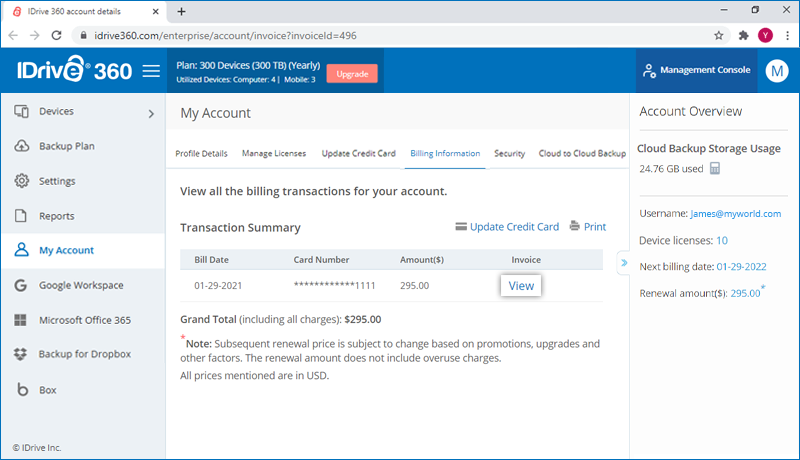Click the storage usage calculator icon
Viewport: 800px width, 460px height.
click(x=715, y=169)
